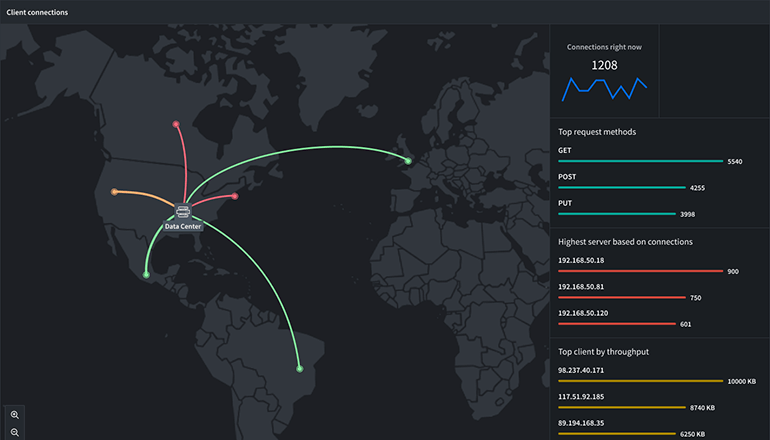Image resolution: width=770 pixels, height=440 pixels.
Task: Click the green connection node in Brazil
Action: point(300,369)
